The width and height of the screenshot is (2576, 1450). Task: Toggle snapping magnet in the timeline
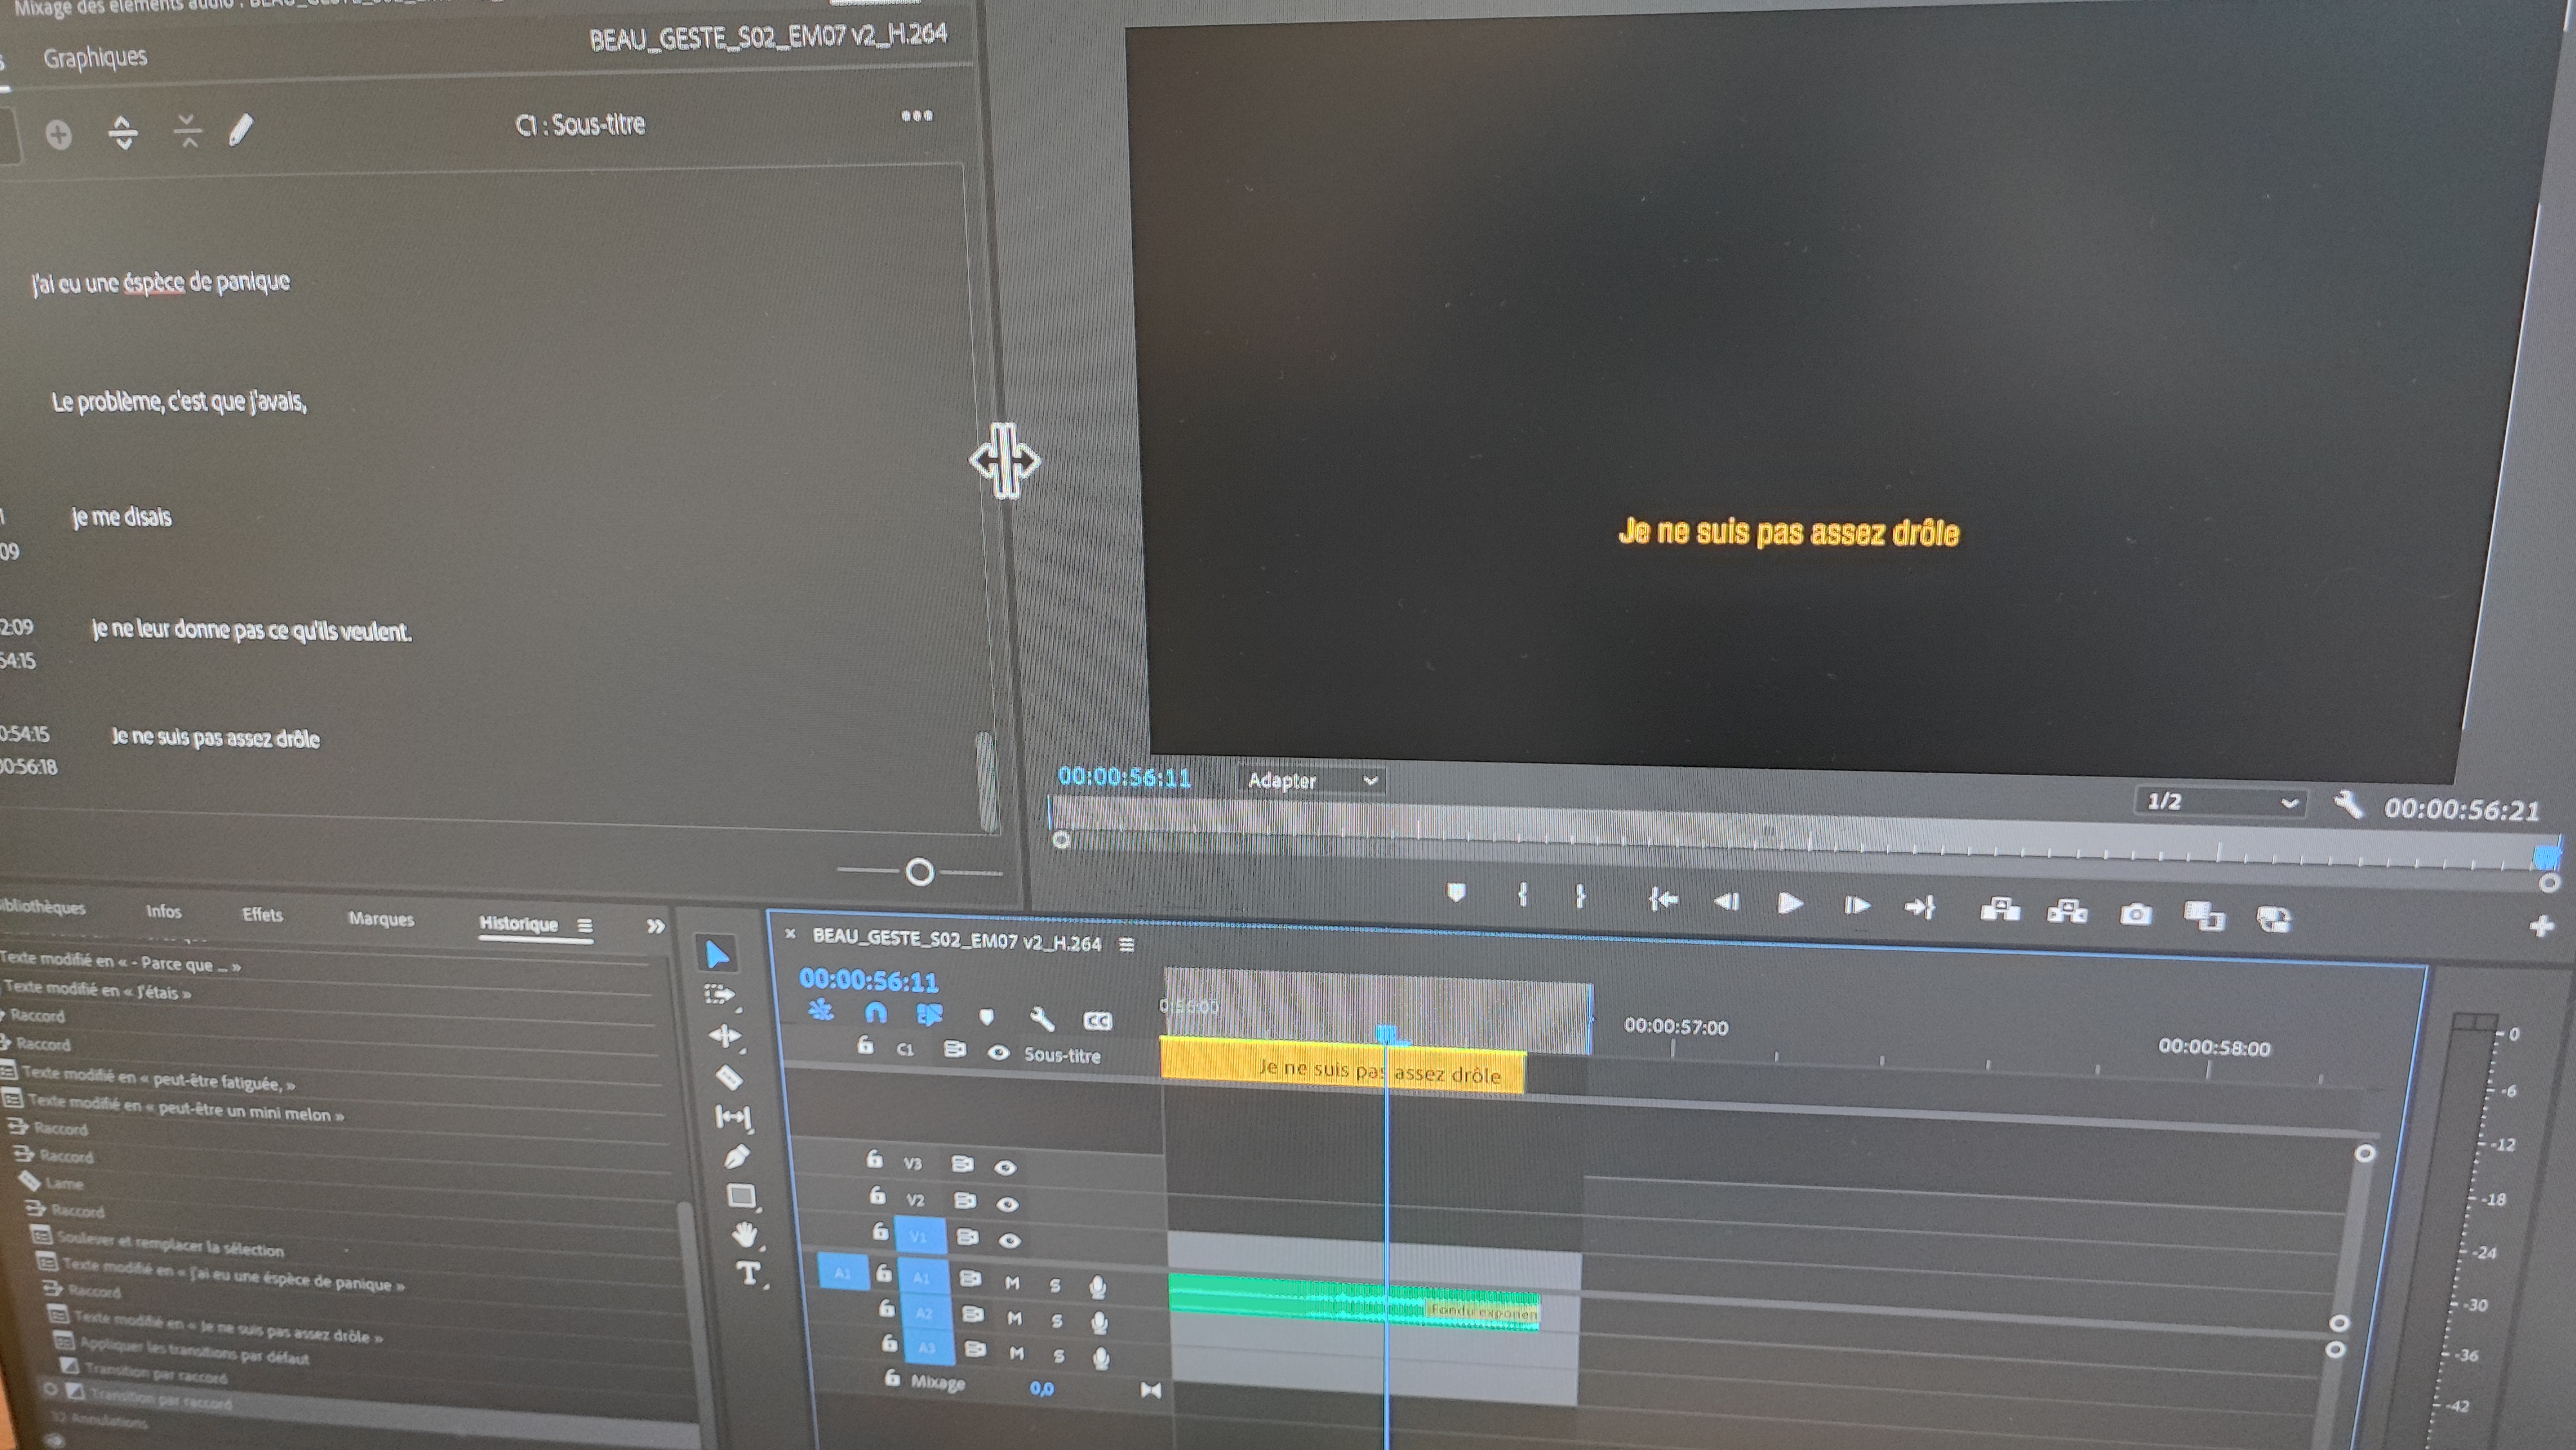pyautogui.click(x=875, y=1013)
